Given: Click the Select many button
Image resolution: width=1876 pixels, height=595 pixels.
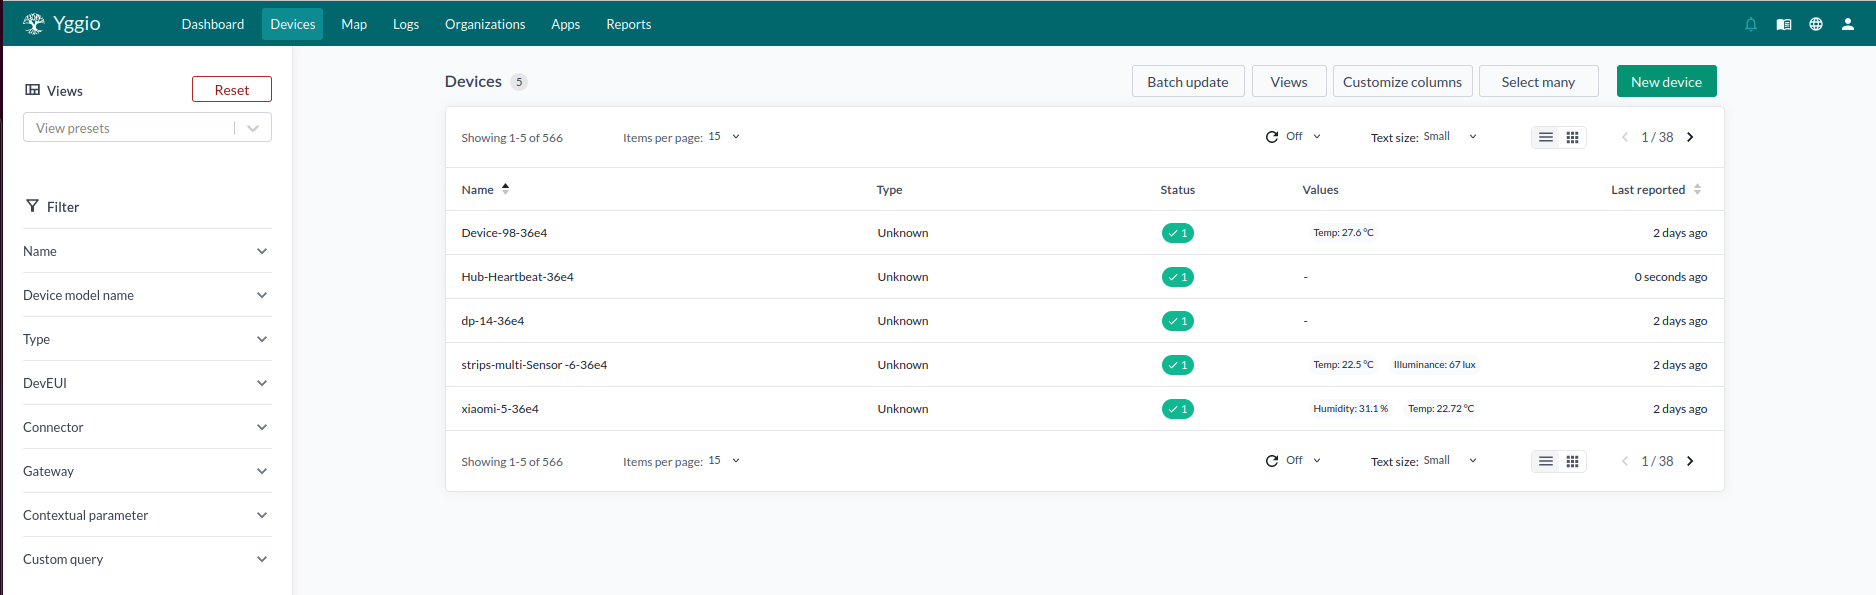Looking at the screenshot, I should point(1538,81).
